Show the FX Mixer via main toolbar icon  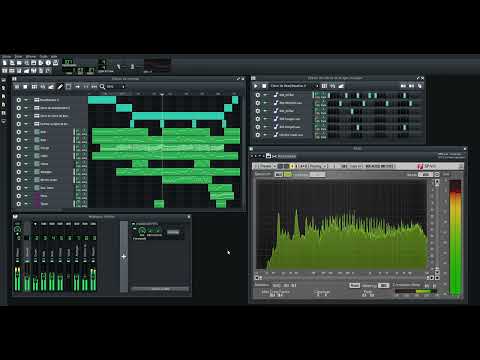(34, 71)
